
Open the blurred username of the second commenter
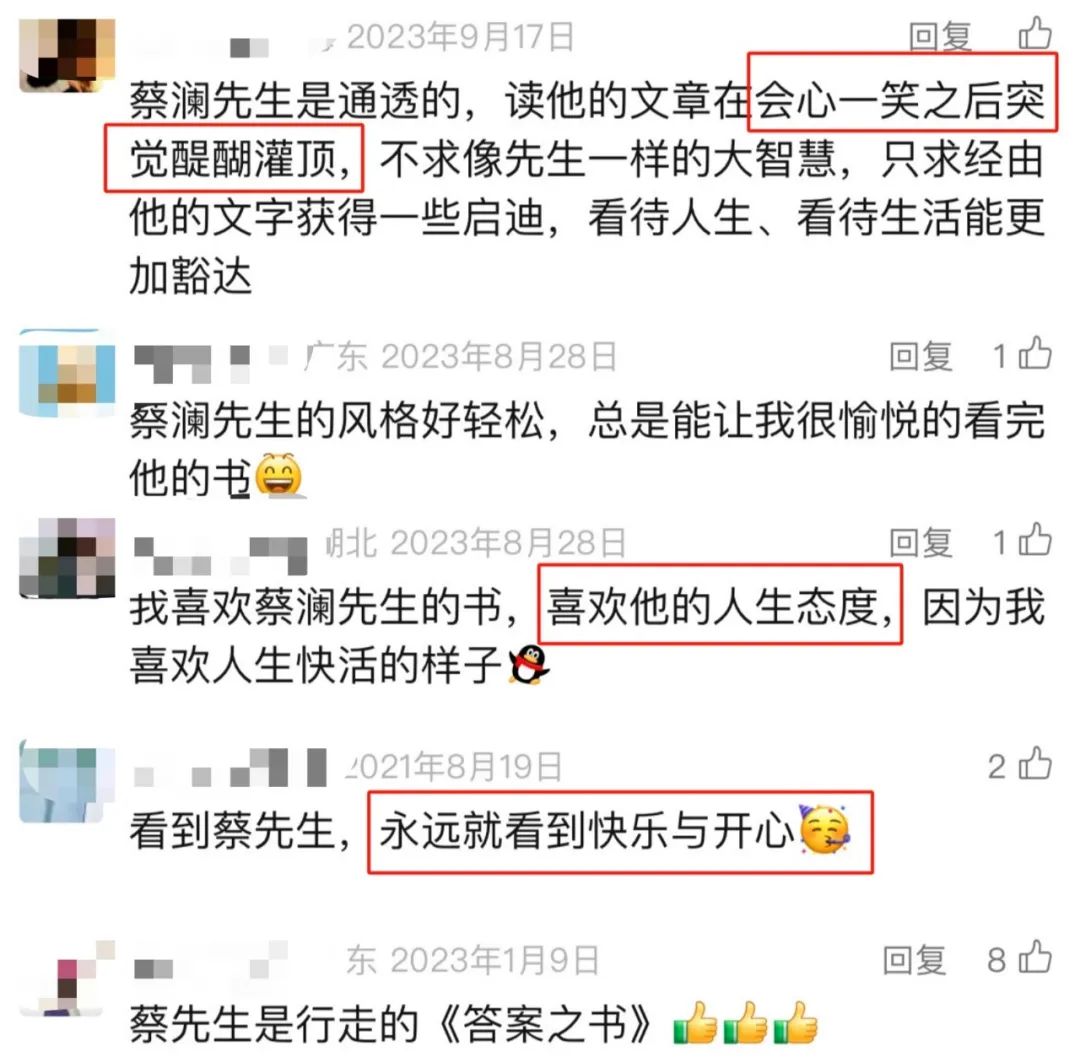[211, 363]
